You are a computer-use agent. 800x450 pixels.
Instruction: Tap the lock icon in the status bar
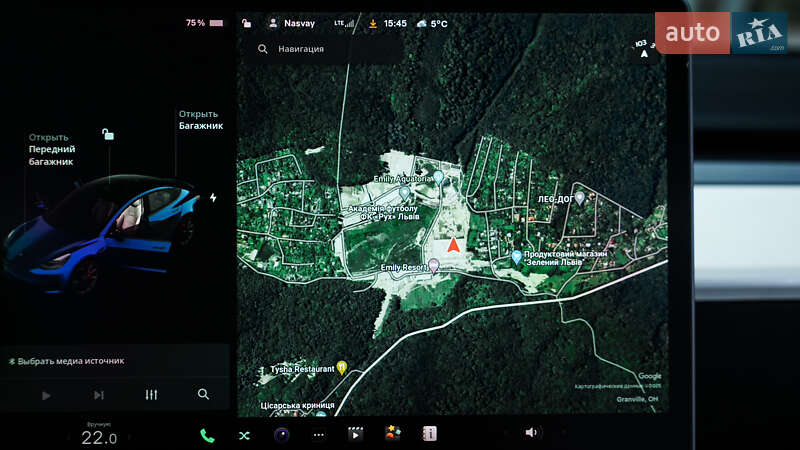pyautogui.click(x=246, y=23)
